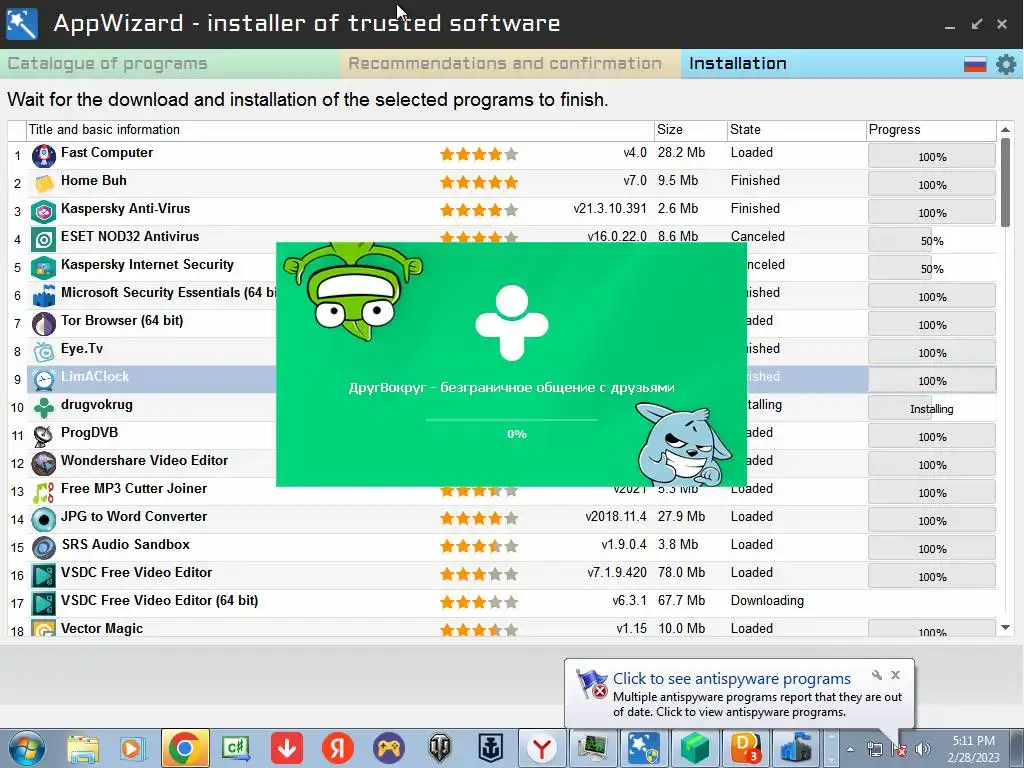The height and width of the screenshot is (768, 1024).
Task: Click version v21.3.10.391 text
Action: [x=610, y=208]
